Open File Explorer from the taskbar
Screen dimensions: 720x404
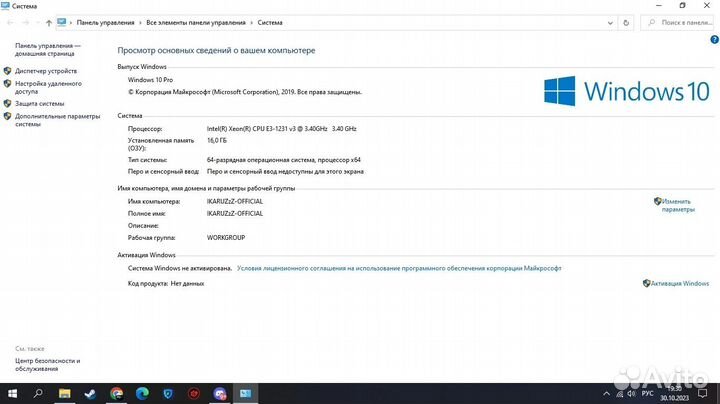pyautogui.click(x=64, y=393)
